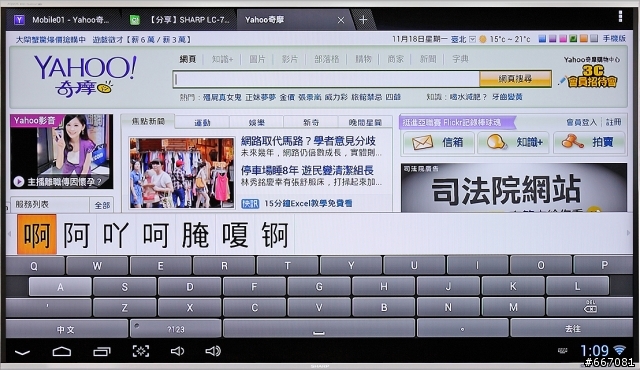Screen dimensions: 640x370
Task: Open the 運動 news tab
Action: click(x=202, y=122)
